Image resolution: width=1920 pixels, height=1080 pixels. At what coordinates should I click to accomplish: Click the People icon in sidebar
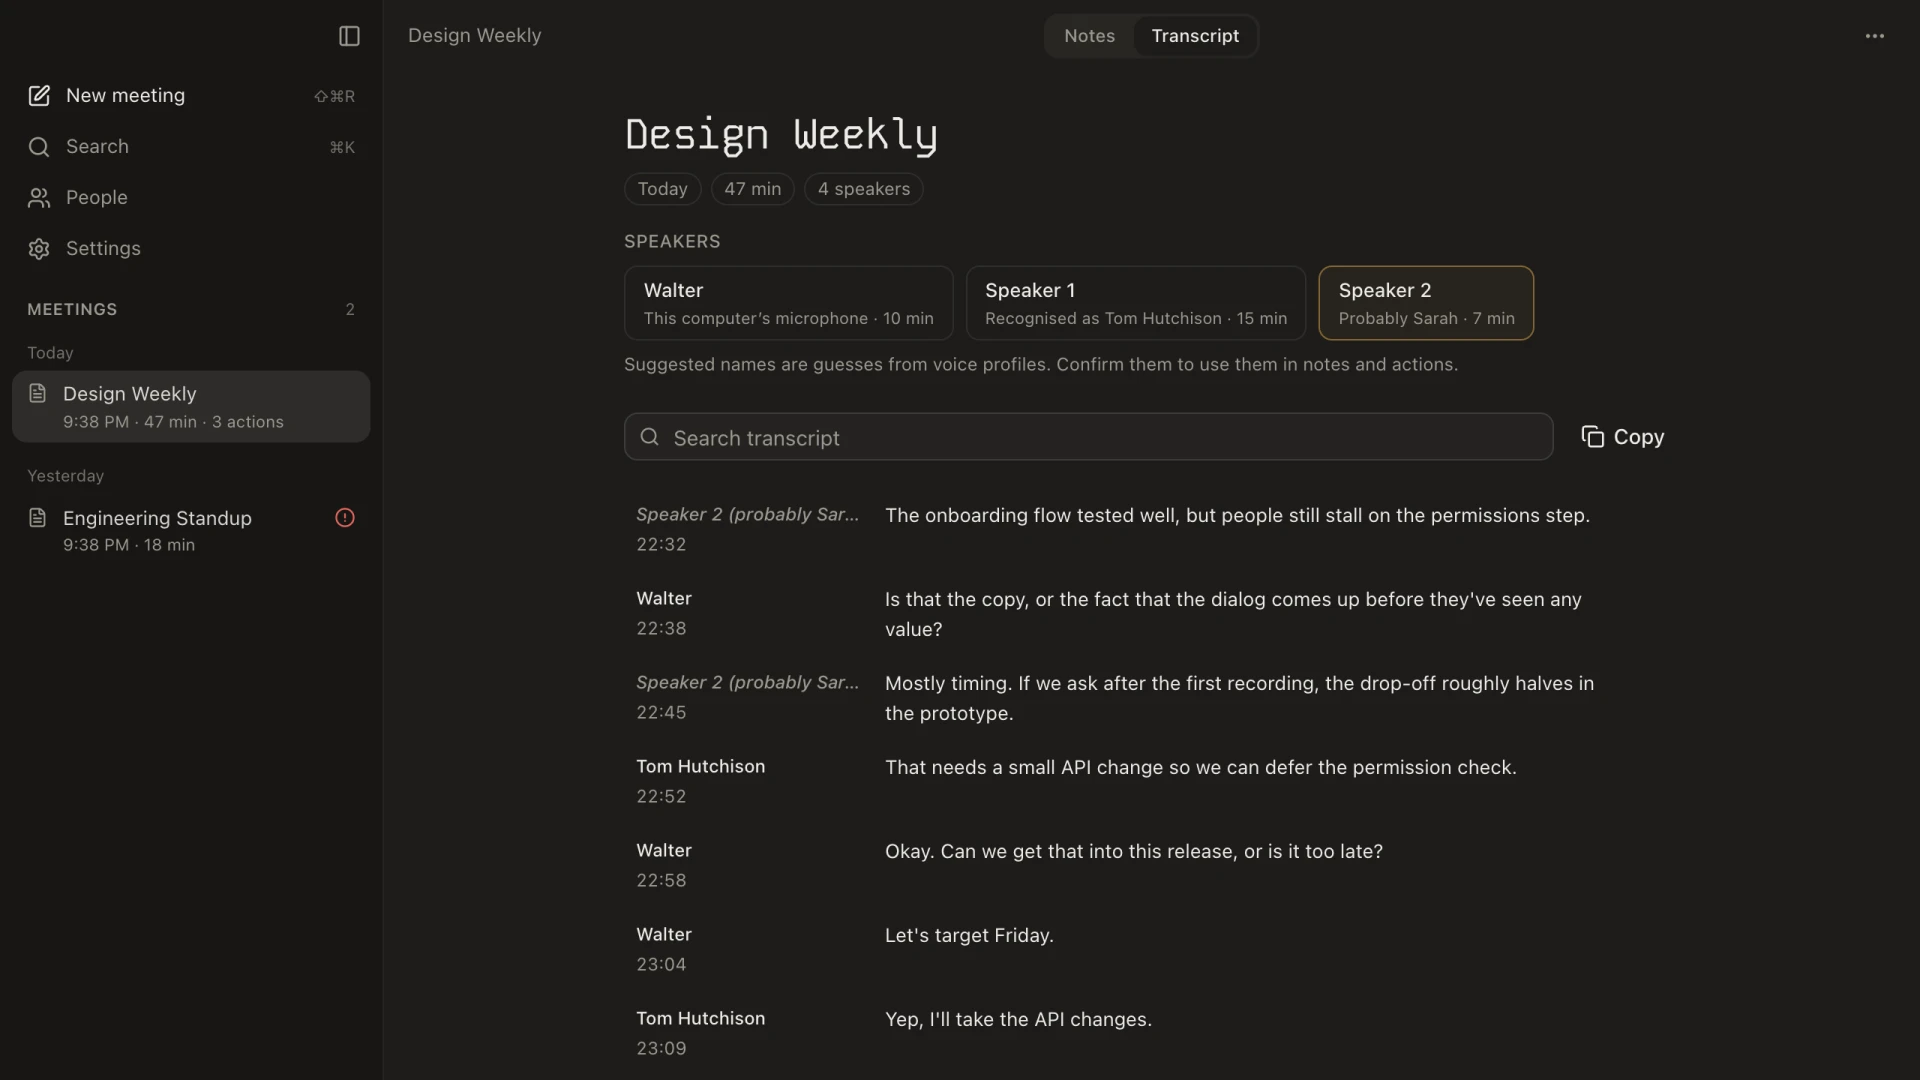pyautogui.click(x=39, y=198)
